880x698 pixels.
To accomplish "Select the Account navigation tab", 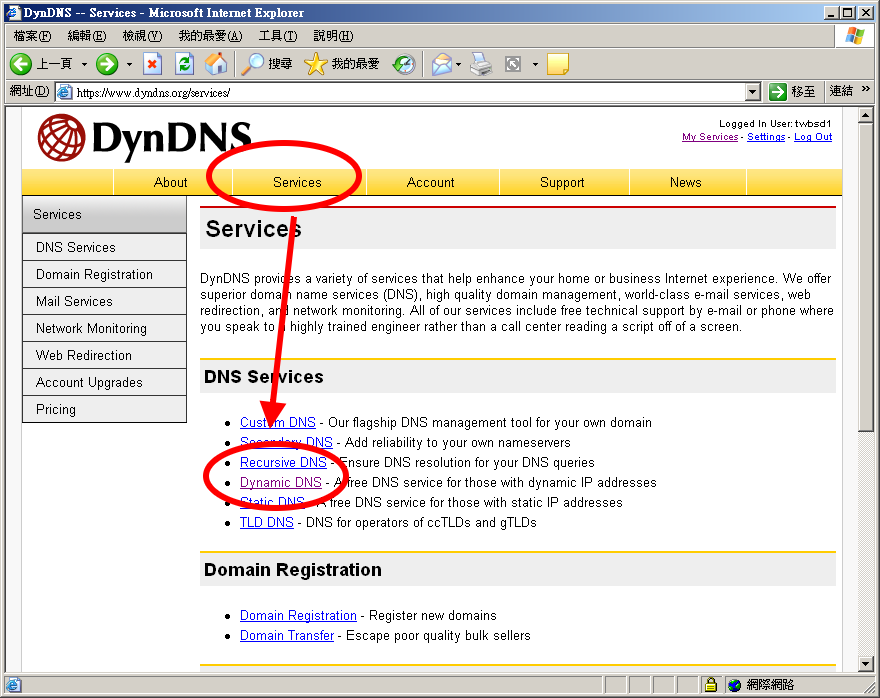I will click(x=431, y=182).
